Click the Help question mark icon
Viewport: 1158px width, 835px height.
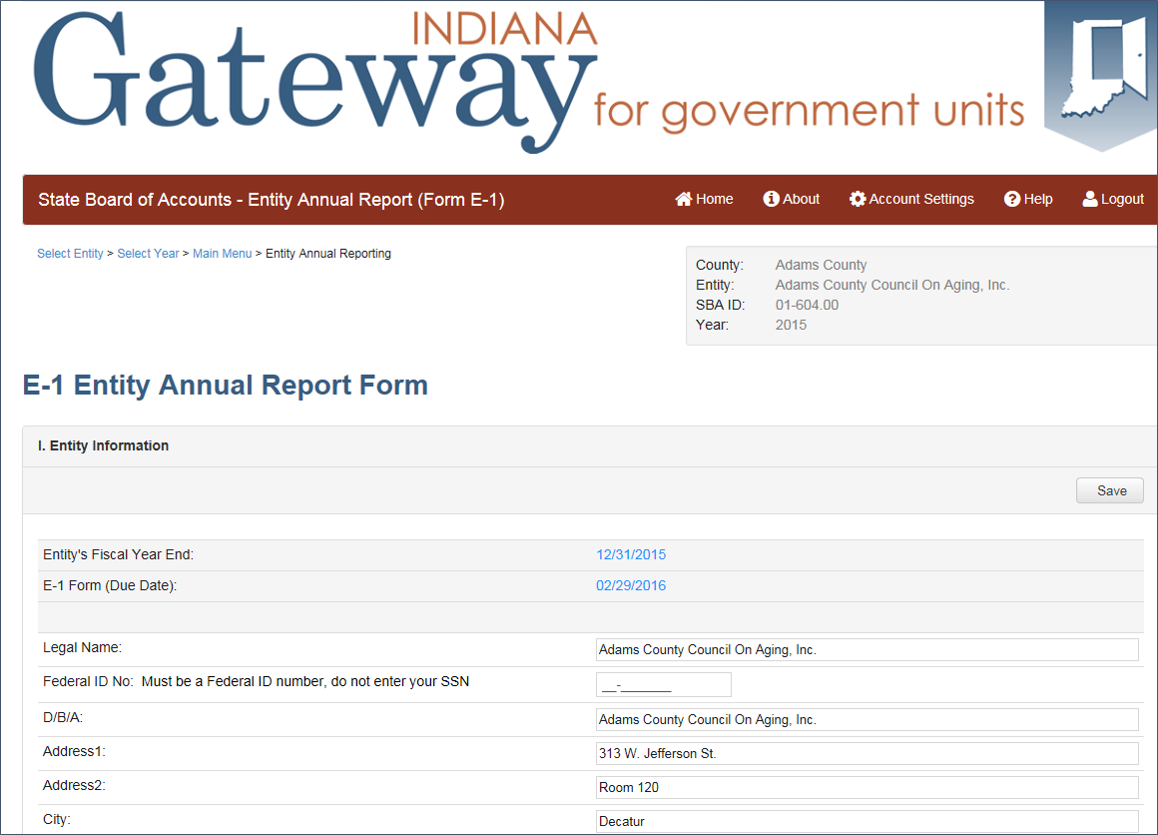click(1012, 199)
